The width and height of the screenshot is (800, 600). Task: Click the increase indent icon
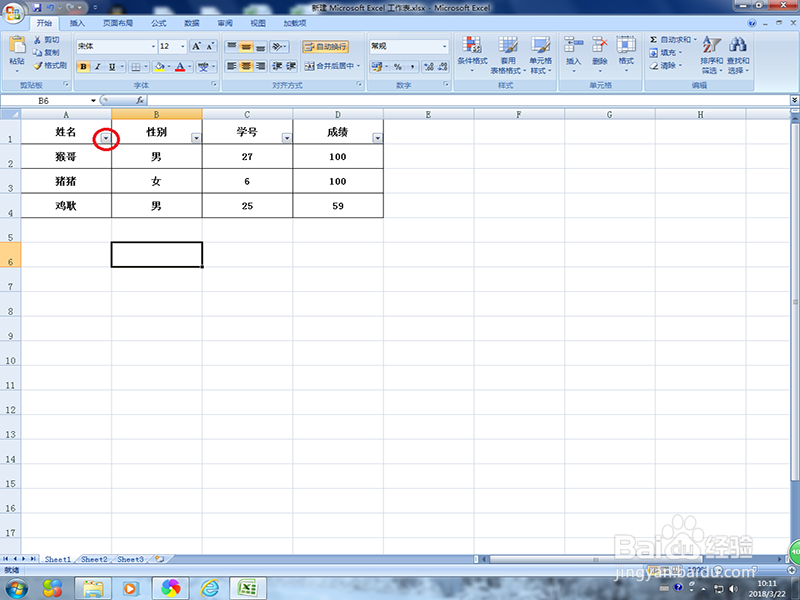tap(291, 66)
